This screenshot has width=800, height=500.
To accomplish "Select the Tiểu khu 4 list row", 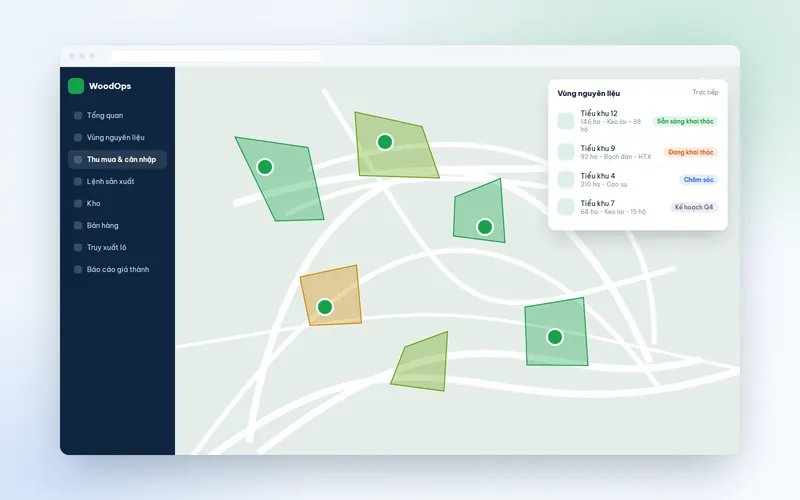I will click(x=637, y=180).
